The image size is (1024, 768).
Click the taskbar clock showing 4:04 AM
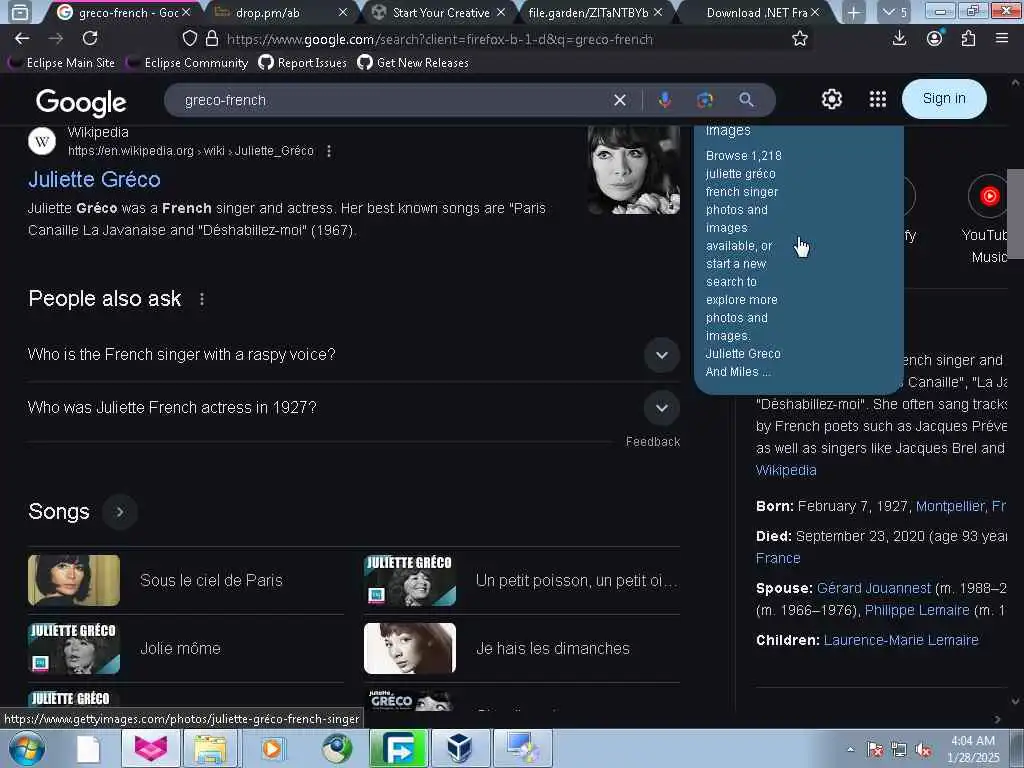pyautogui.click(x=973, y=749)
